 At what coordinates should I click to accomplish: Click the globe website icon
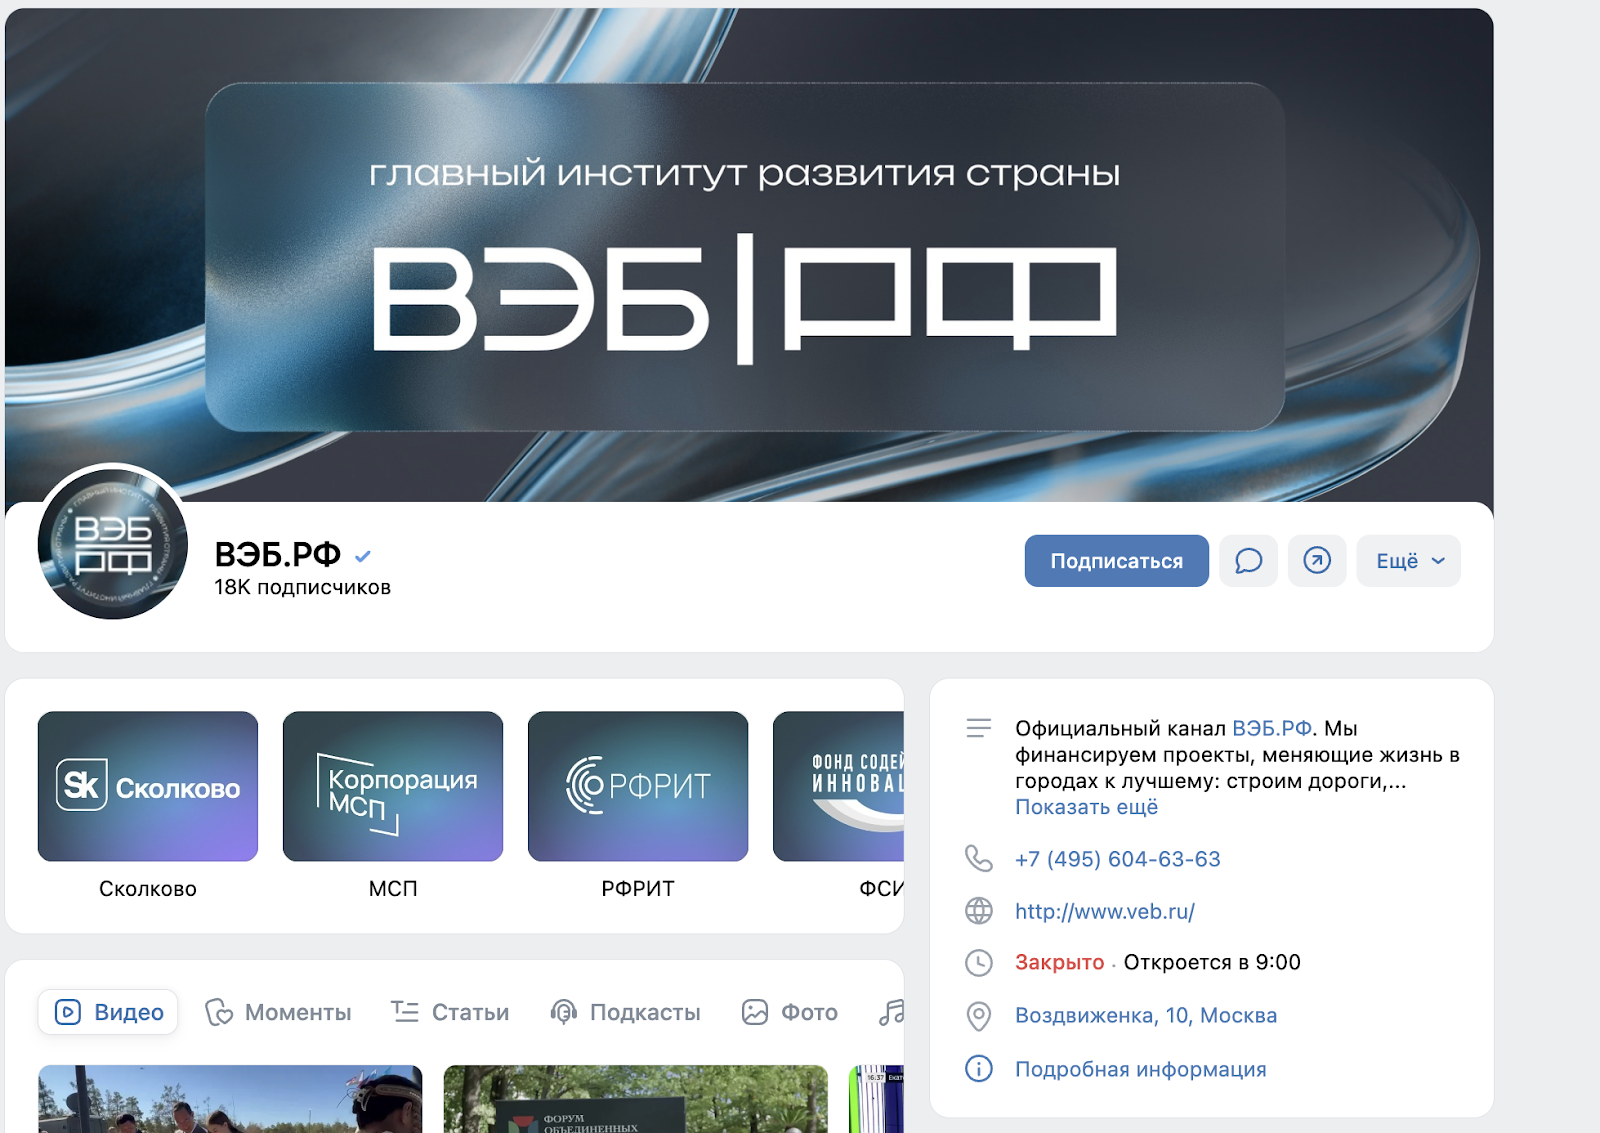coord(978,911)
